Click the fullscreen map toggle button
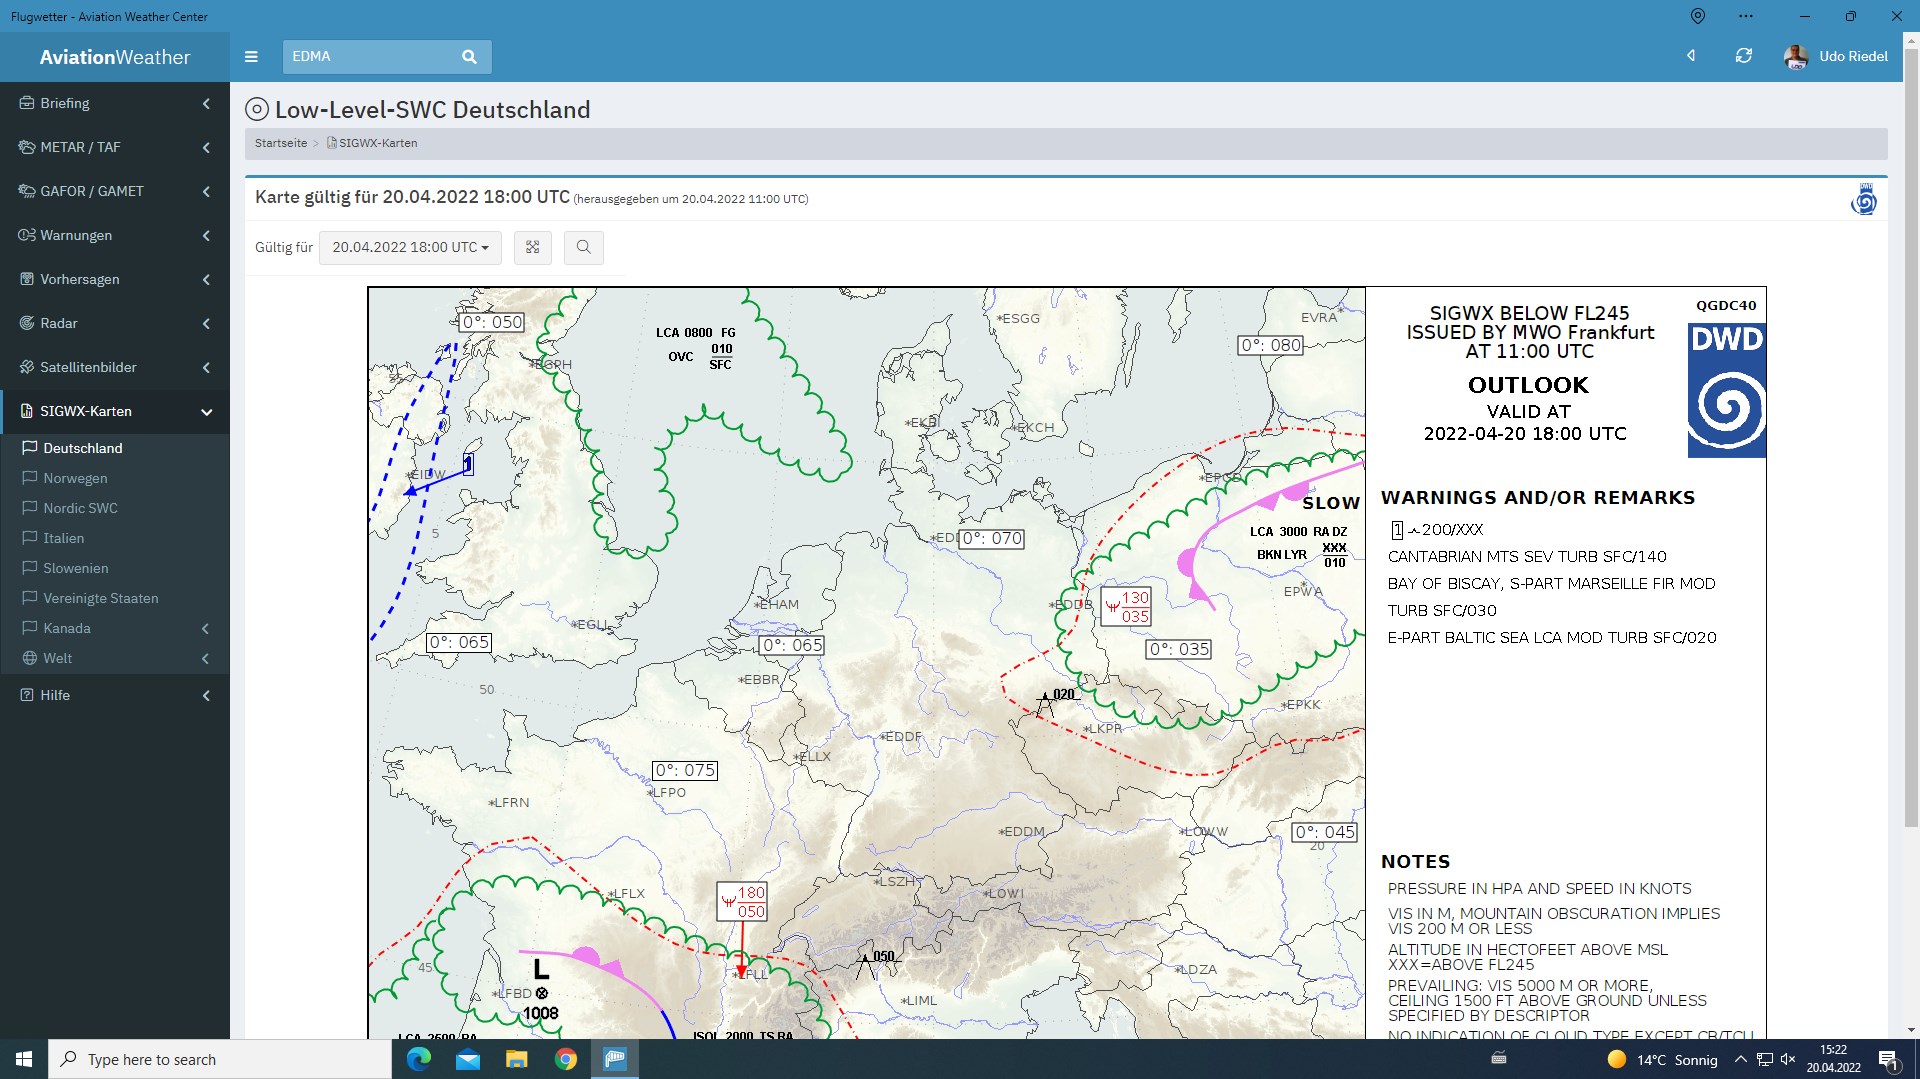The image size is (1920, 1079). tap(532, 247)
